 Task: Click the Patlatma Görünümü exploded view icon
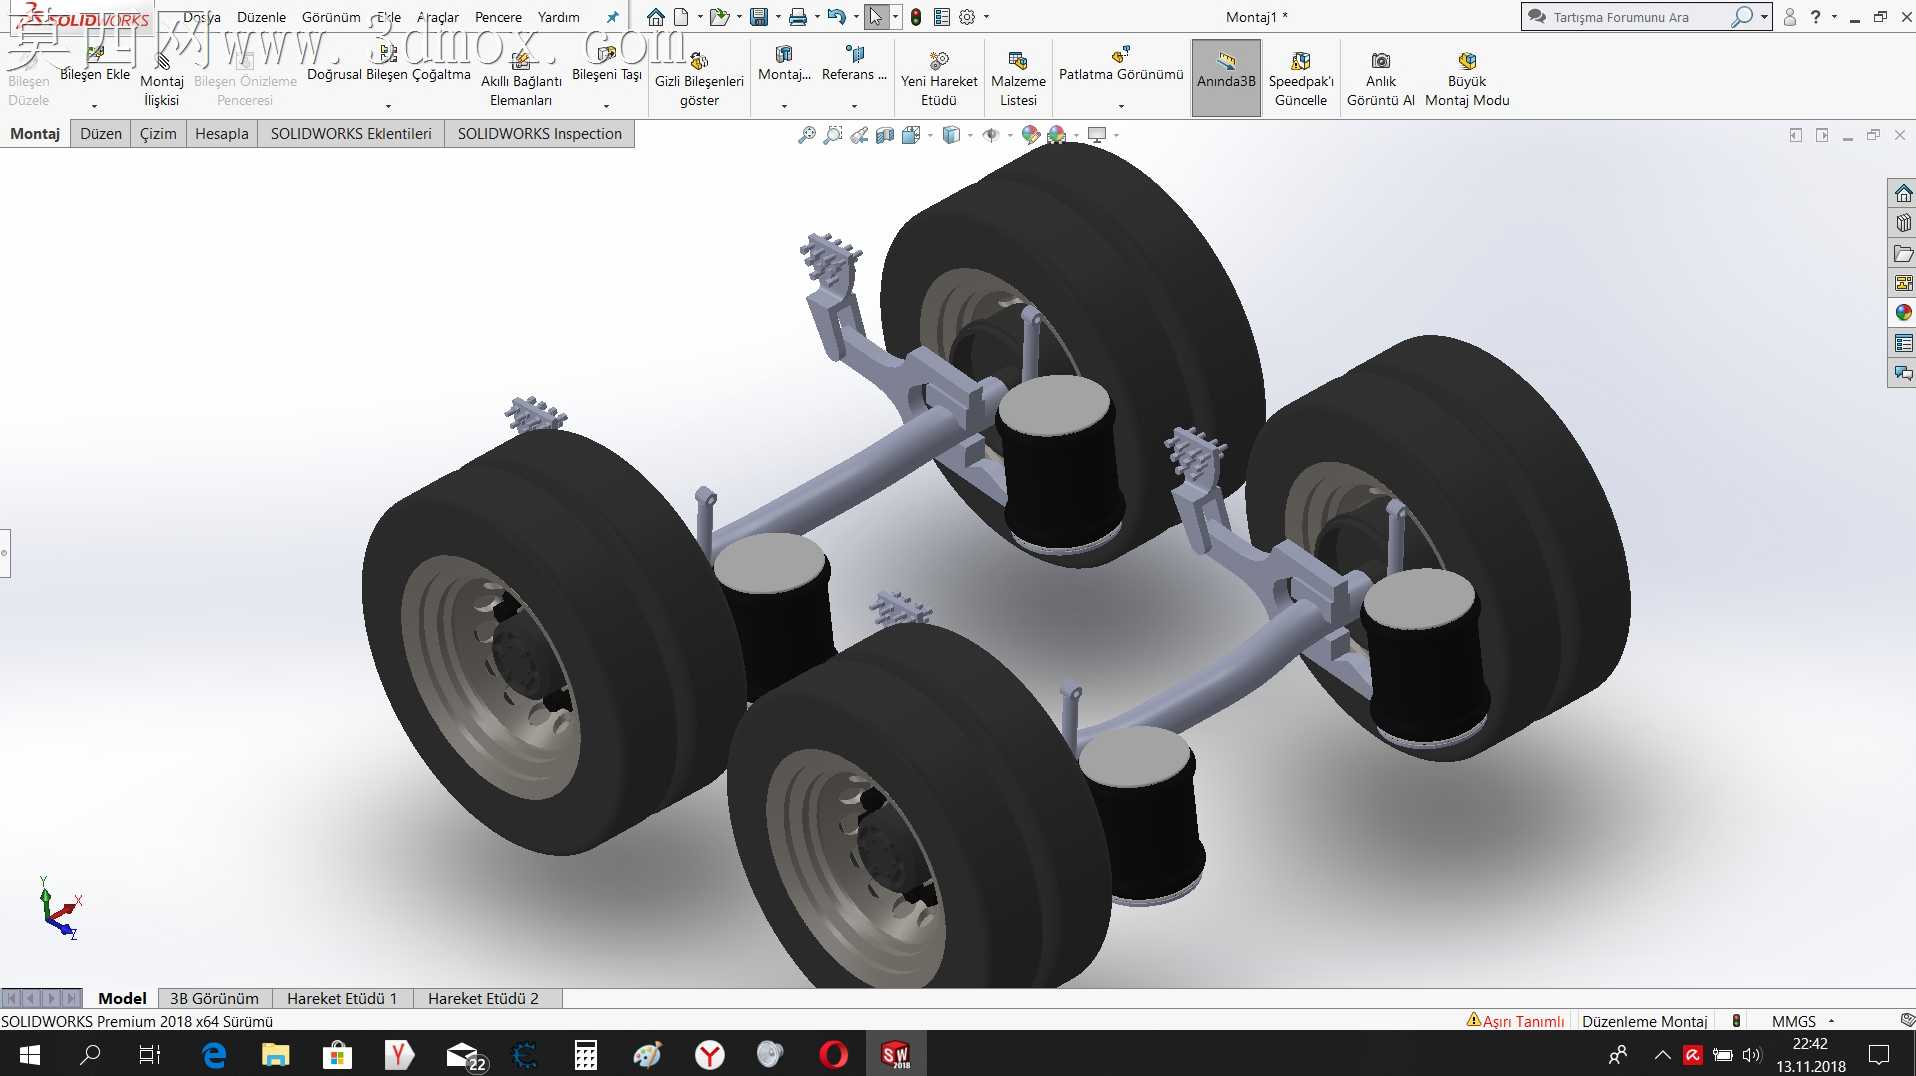click(x=1121, y=55)
